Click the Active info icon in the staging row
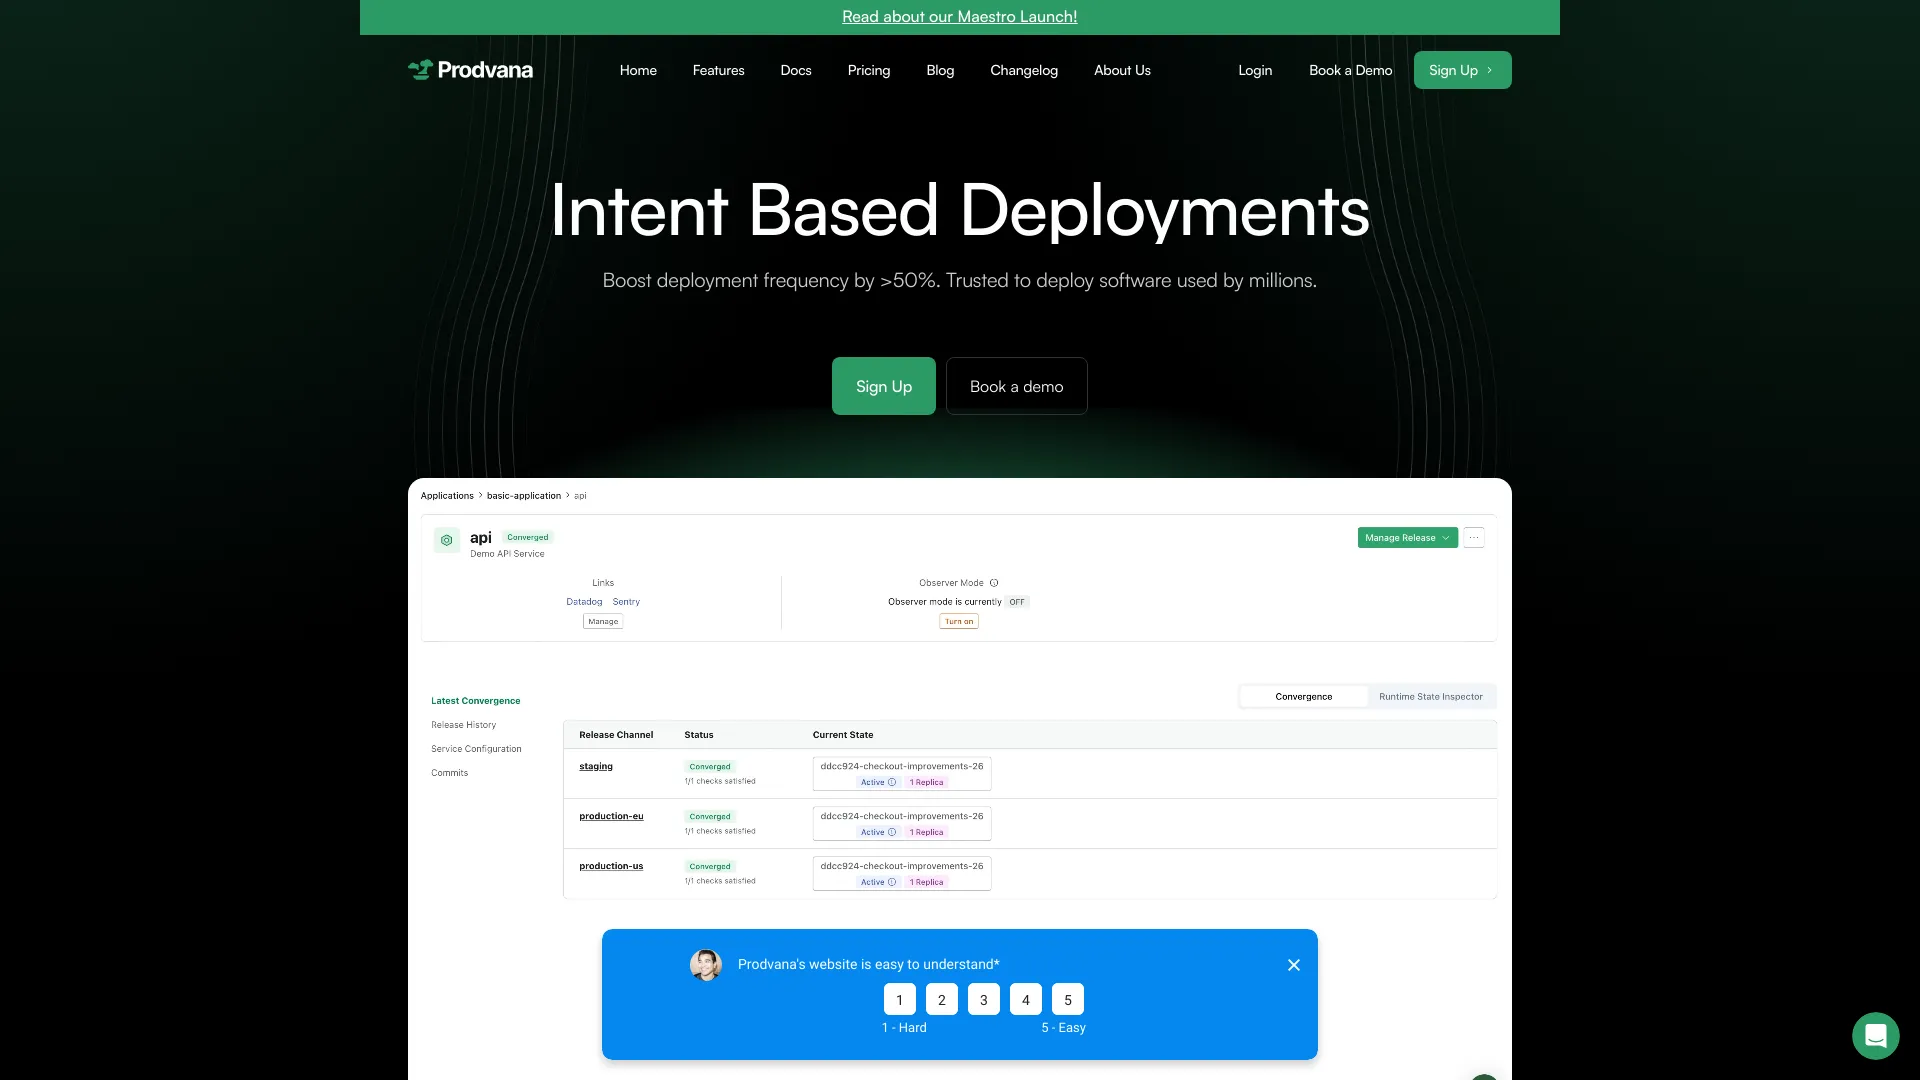 pyautogui.click(x=891, y=782)
